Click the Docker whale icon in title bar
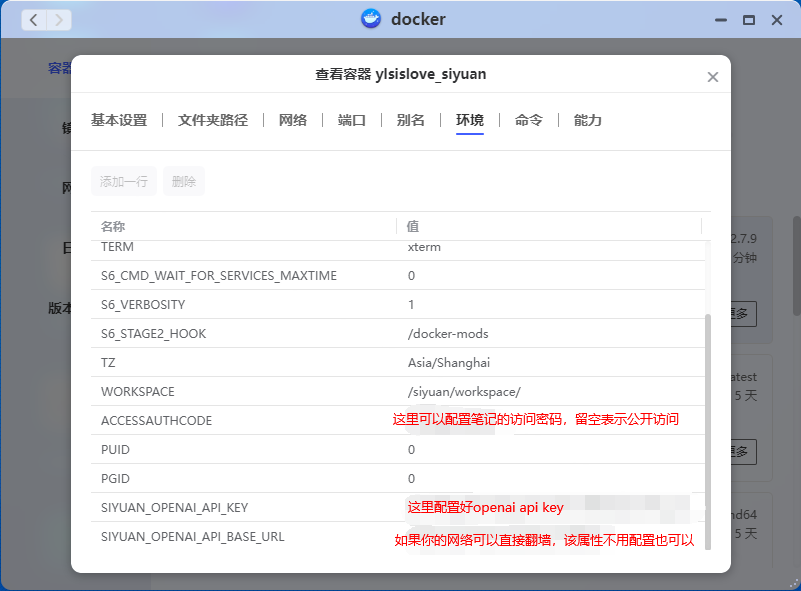Image resolution: width=801 pixels, height=591 pixels. [371, 20]
